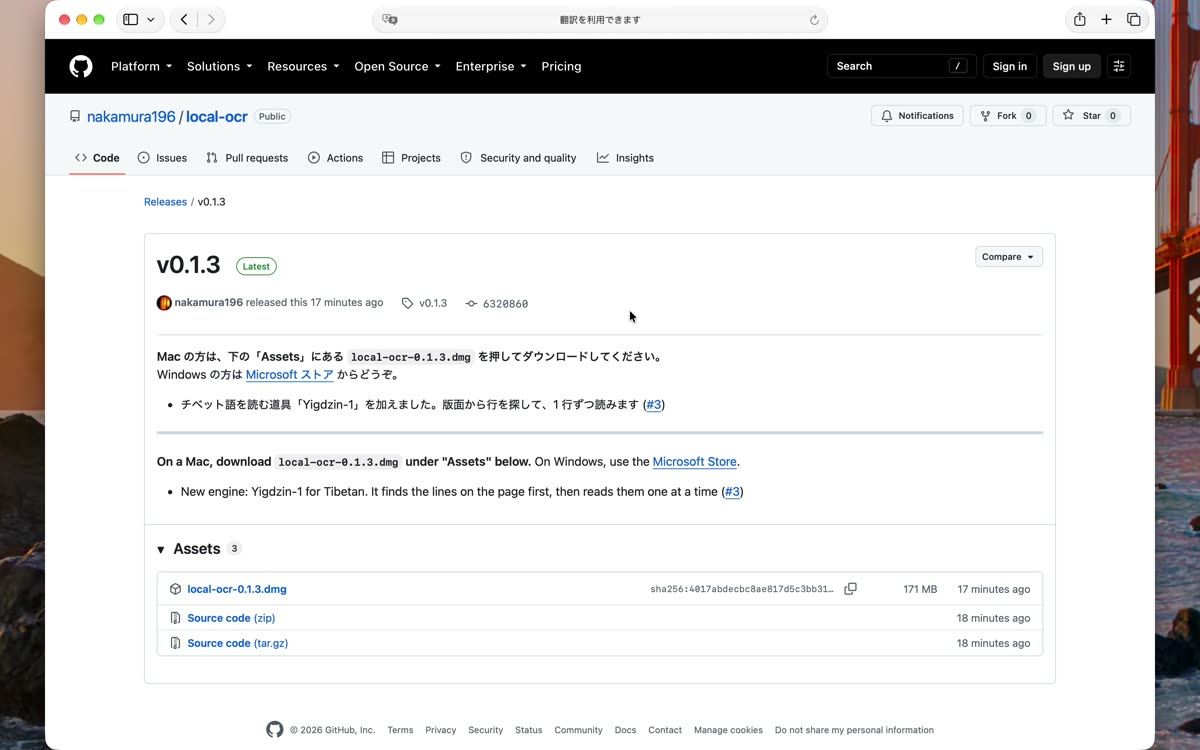Switch to the Insights tab
The image size is (1200, 750).
pos(625,158)
